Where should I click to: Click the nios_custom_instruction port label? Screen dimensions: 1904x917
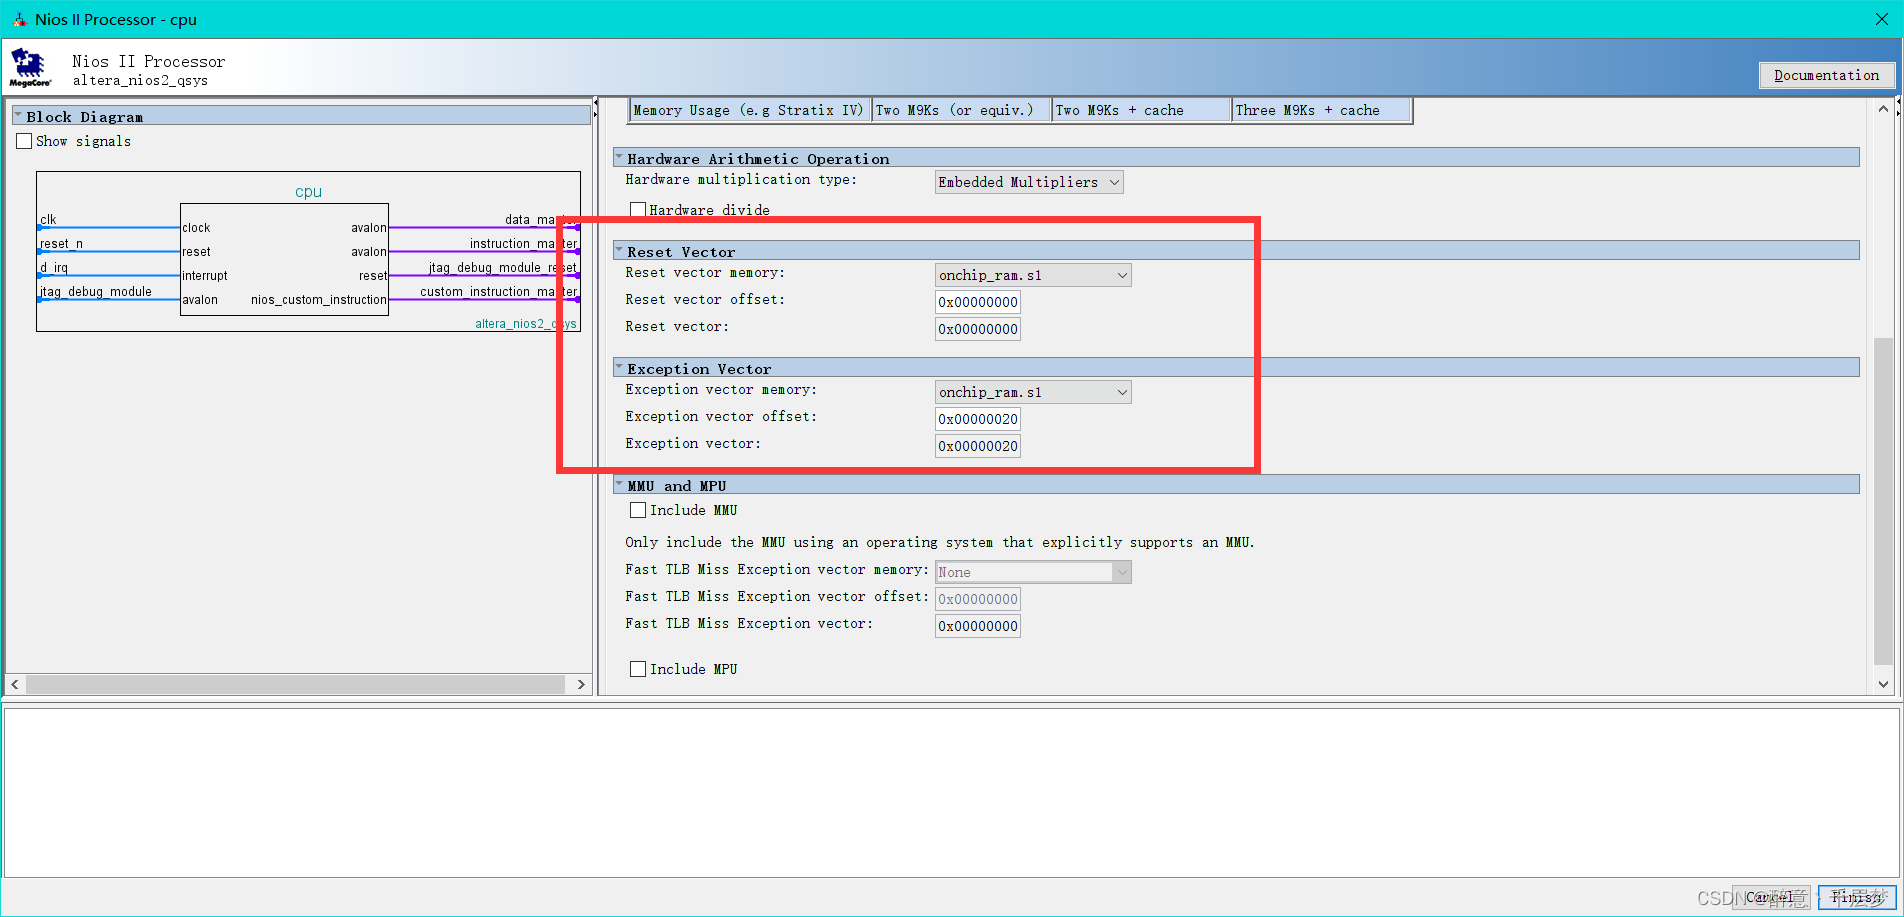318,299
